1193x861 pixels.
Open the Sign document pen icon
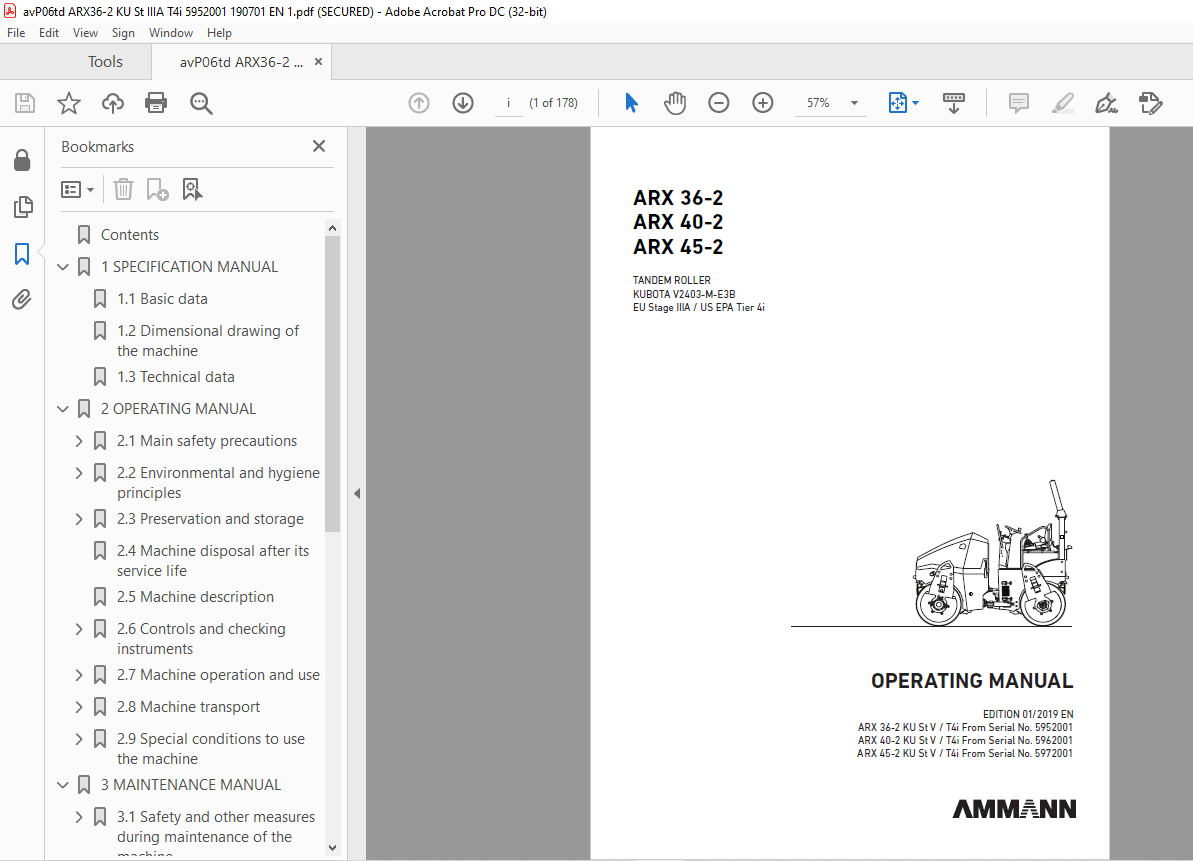coord(1106,103)
